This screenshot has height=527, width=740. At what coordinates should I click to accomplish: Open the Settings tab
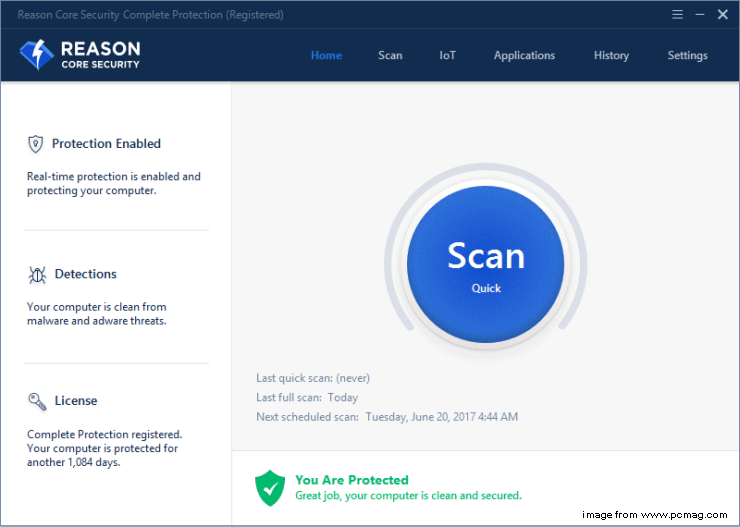pos(687,56)
